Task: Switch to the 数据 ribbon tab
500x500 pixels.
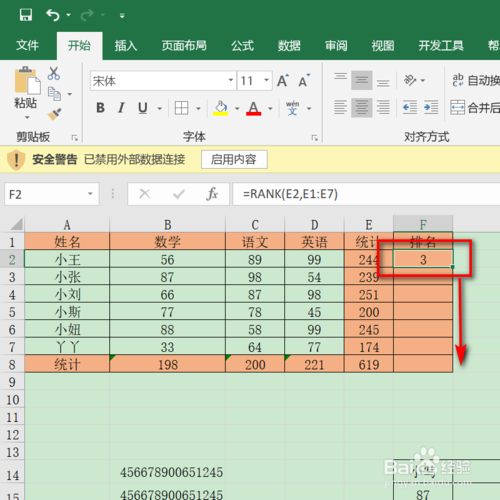Action: coord(289,45)
